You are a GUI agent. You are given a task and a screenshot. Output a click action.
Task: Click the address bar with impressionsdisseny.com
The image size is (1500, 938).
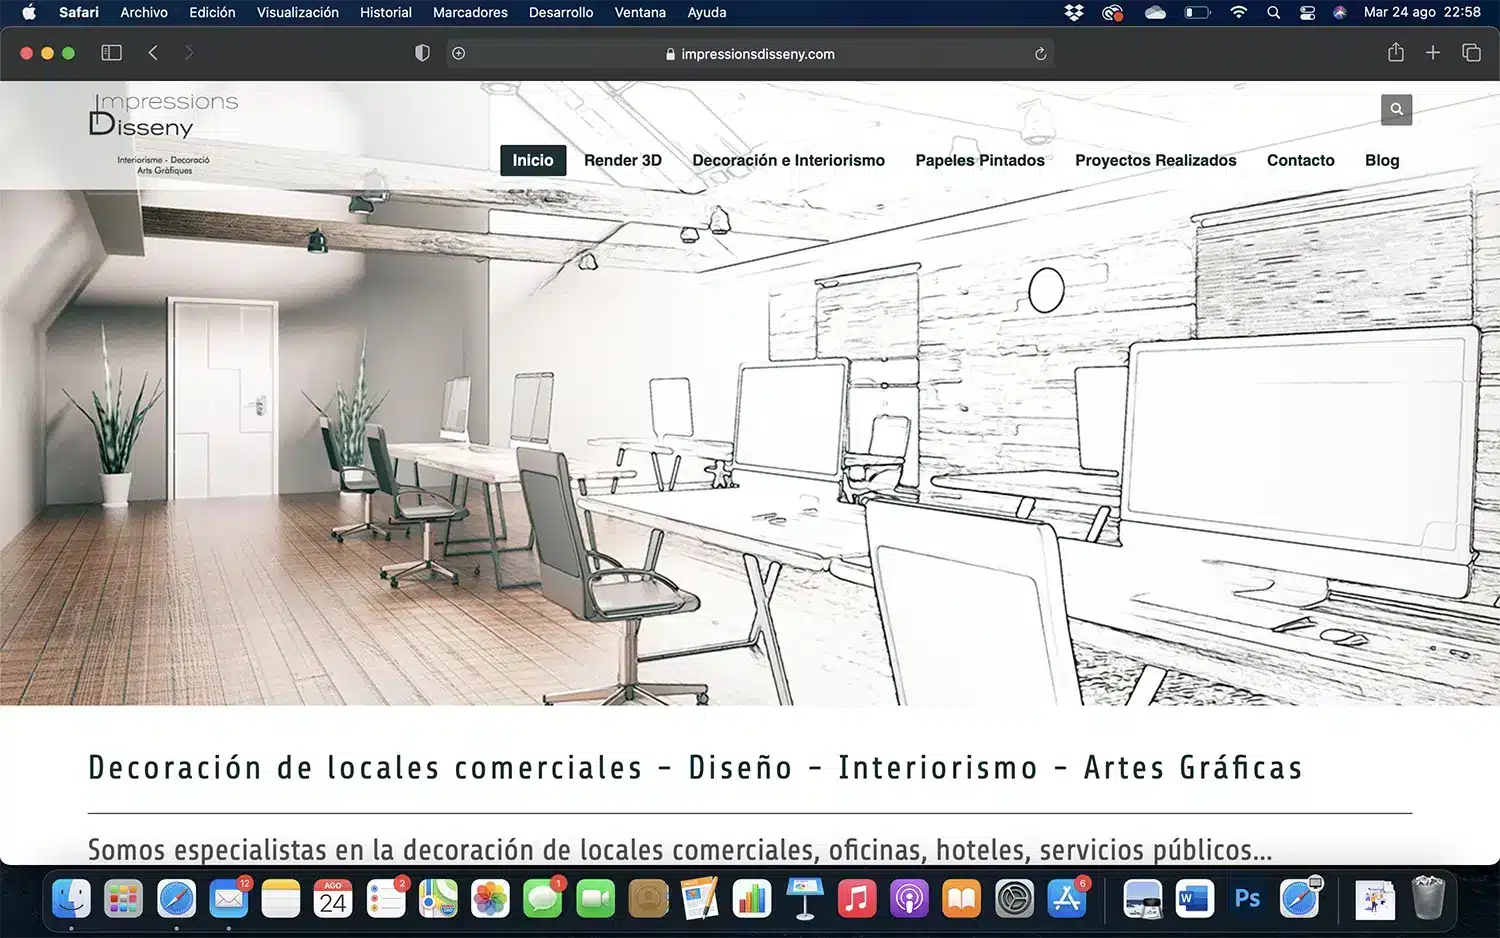[756, 54]
